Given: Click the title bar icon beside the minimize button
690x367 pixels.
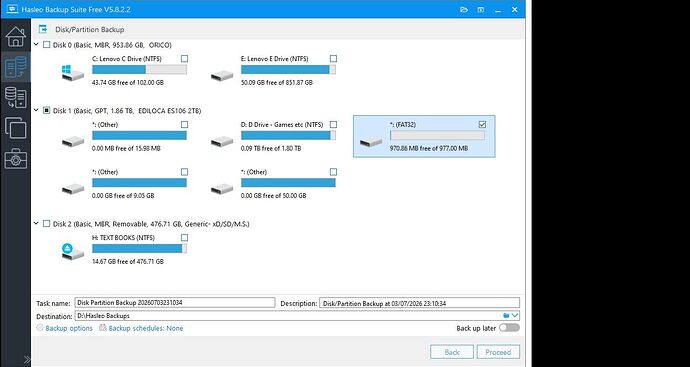Looking at the screenshot, I should [481, 9].
